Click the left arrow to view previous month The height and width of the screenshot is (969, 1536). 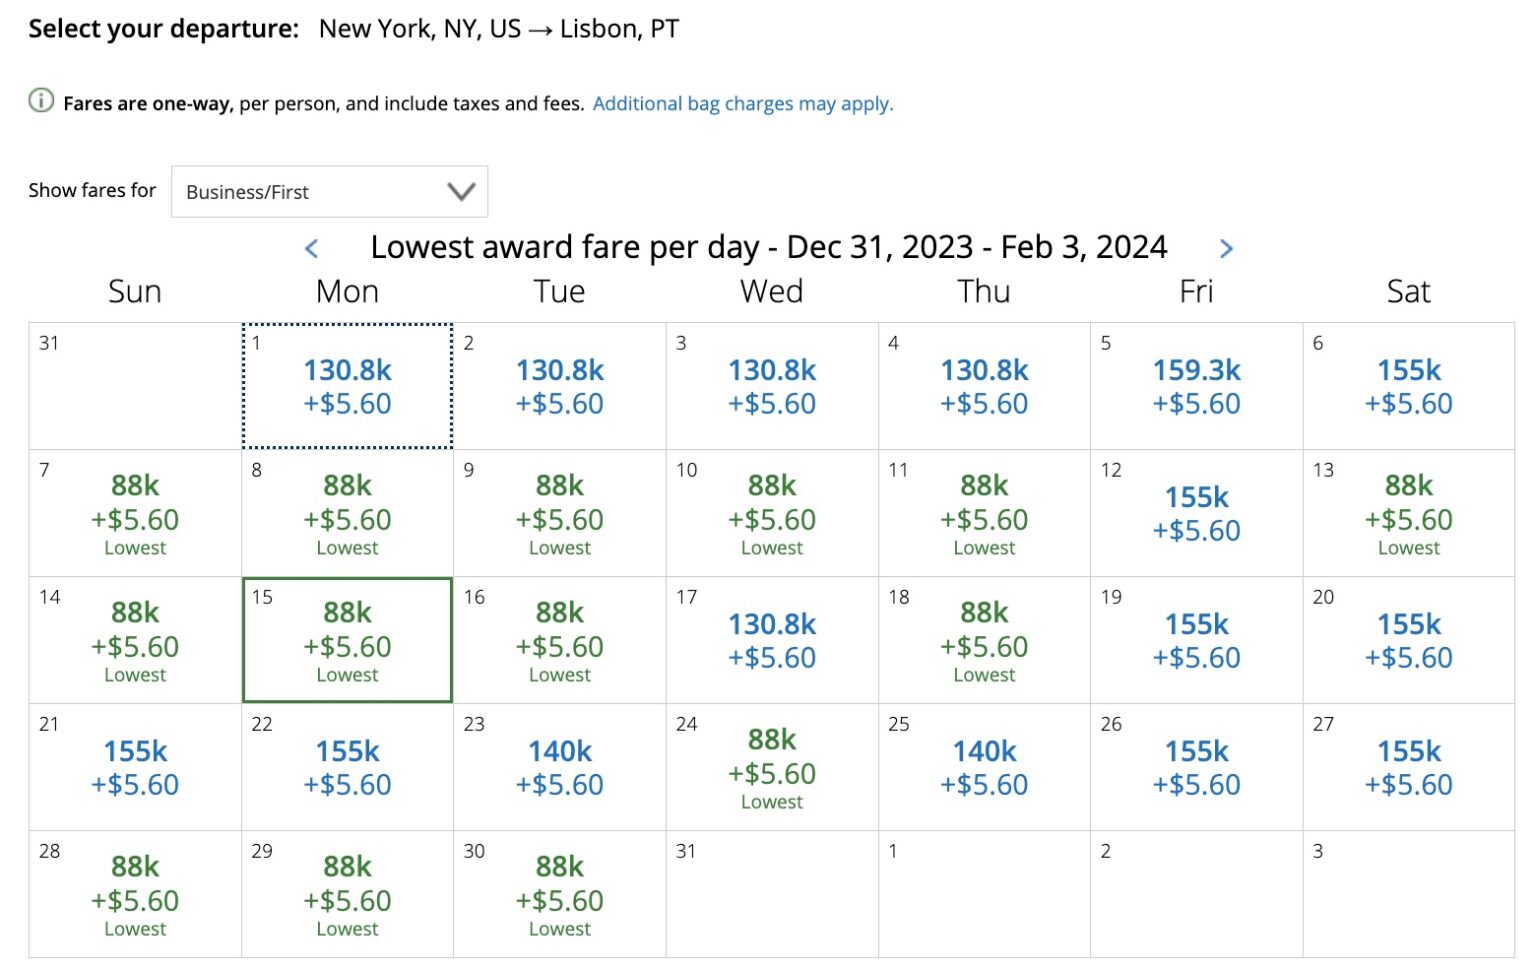click(311, 248)
